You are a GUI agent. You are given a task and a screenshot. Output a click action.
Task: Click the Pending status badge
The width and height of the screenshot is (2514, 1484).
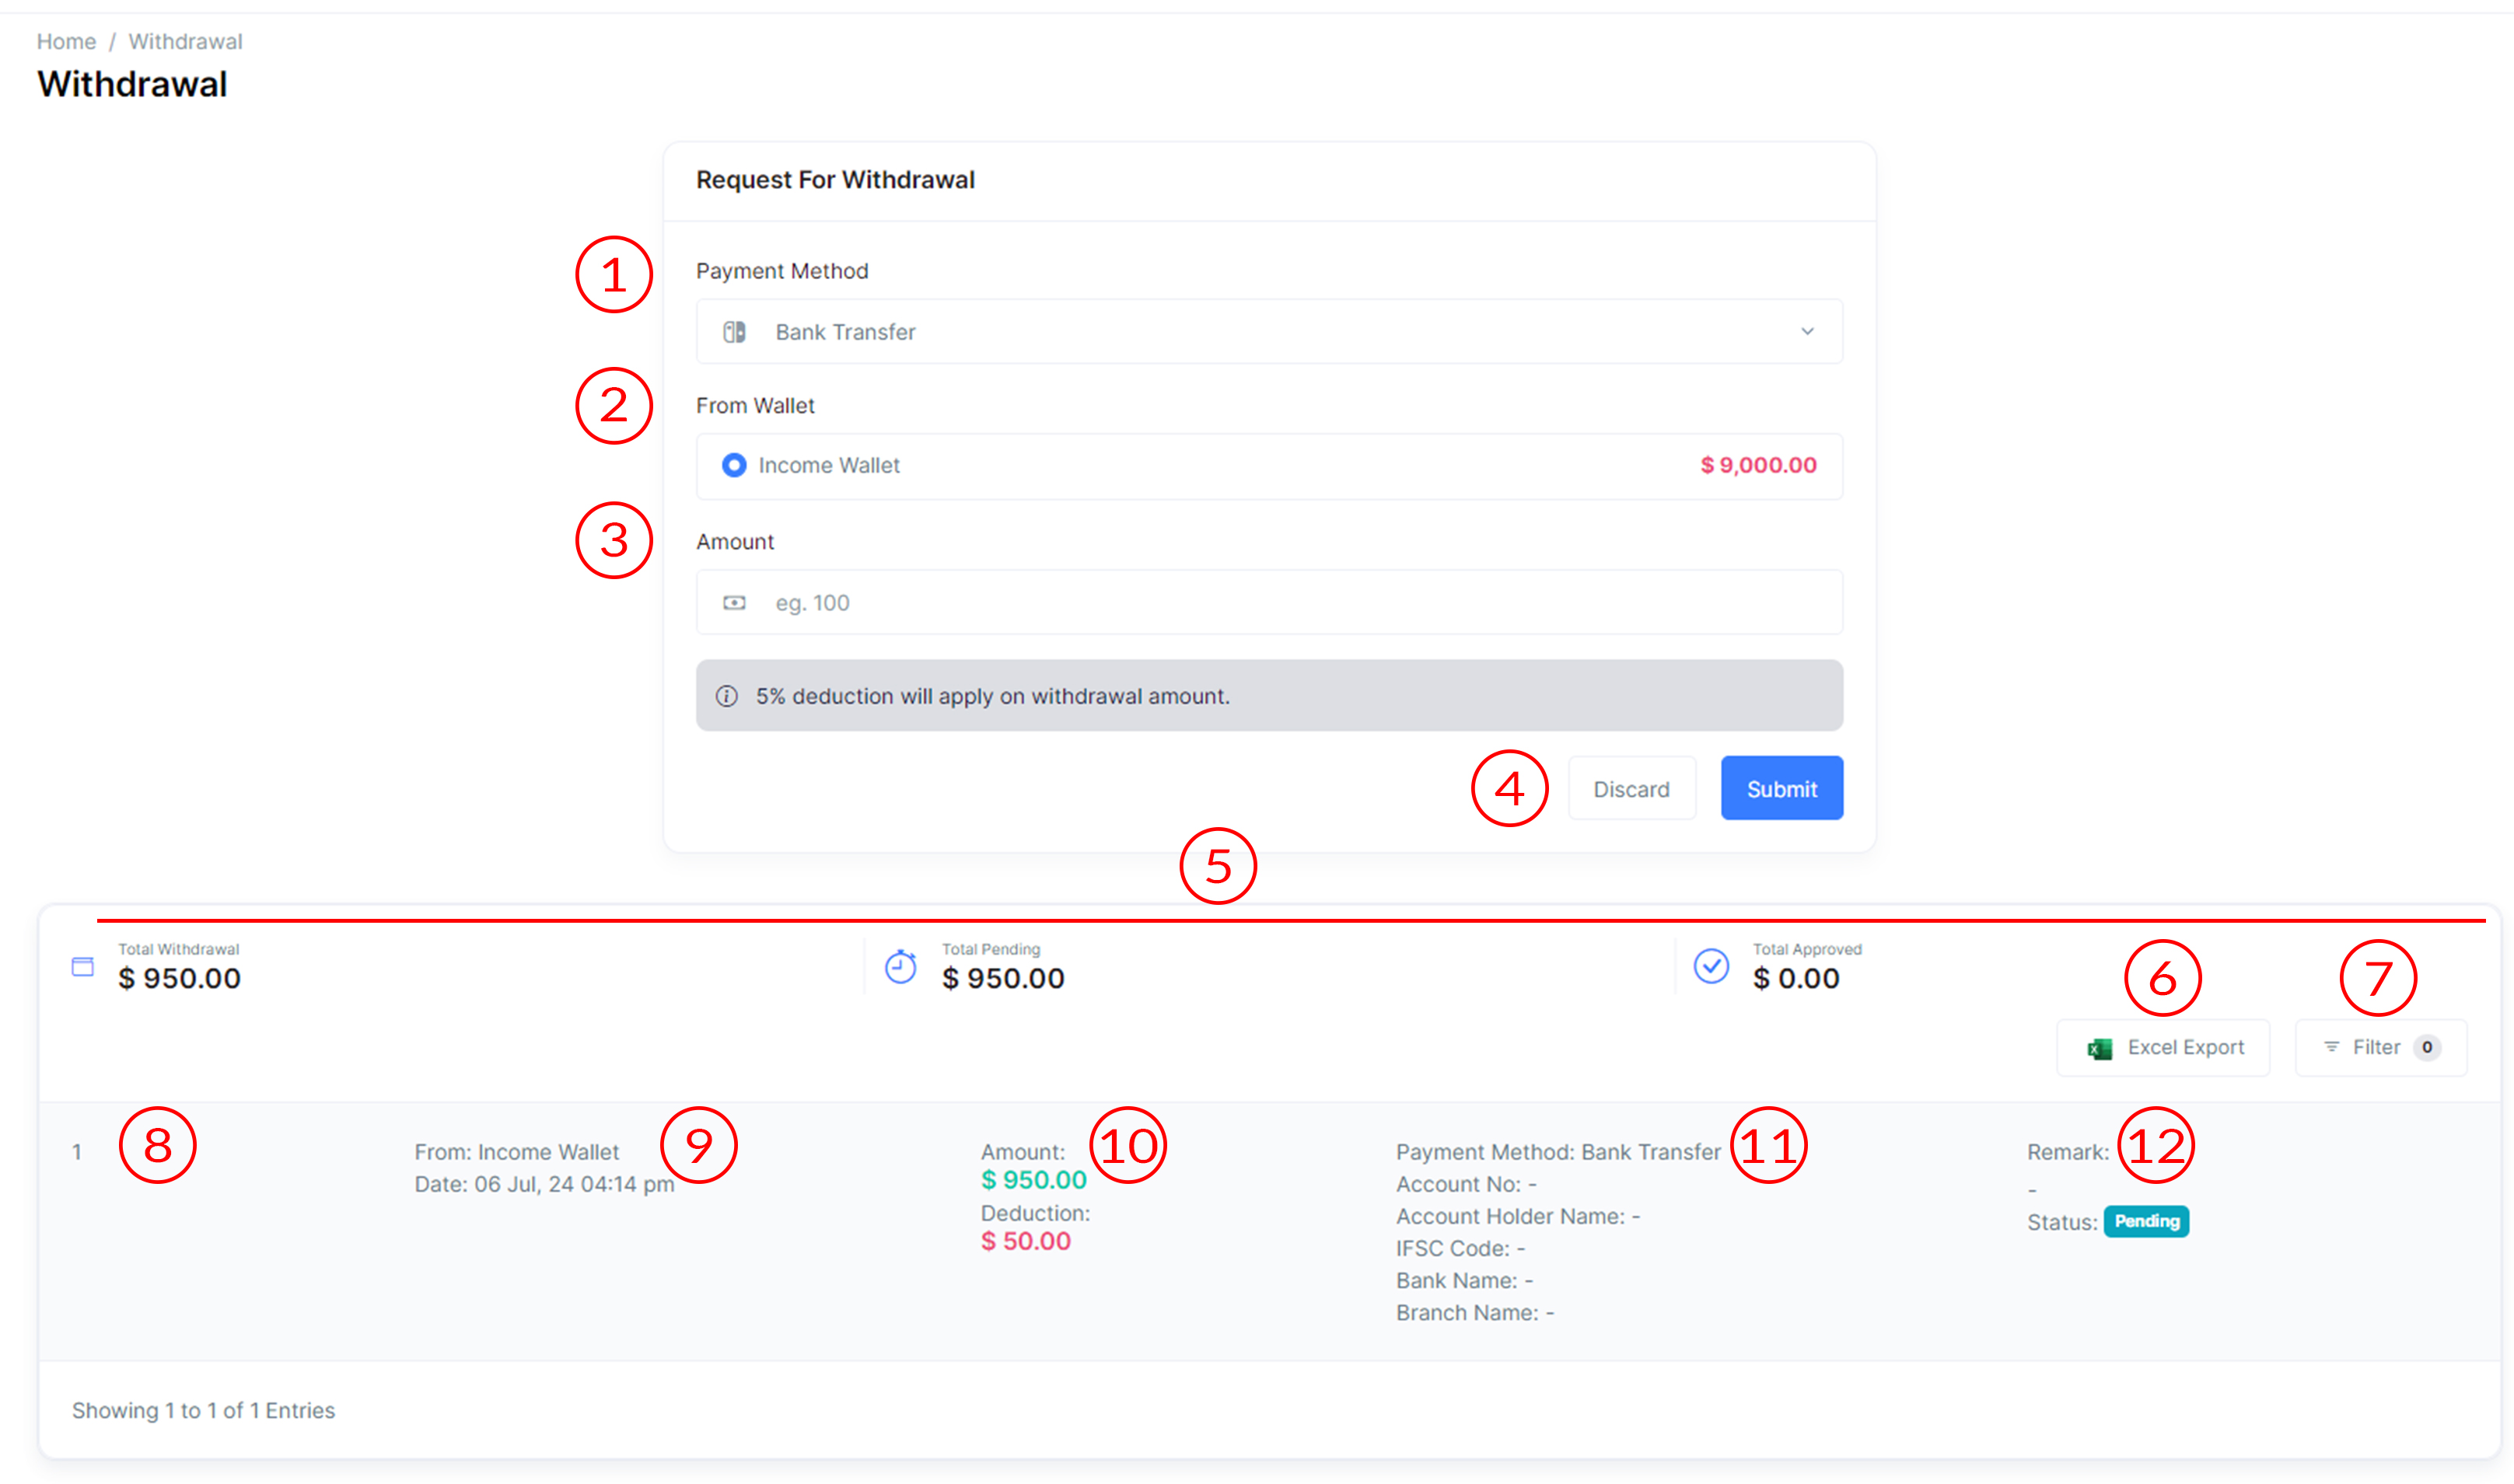[x=2146, y=1222]
